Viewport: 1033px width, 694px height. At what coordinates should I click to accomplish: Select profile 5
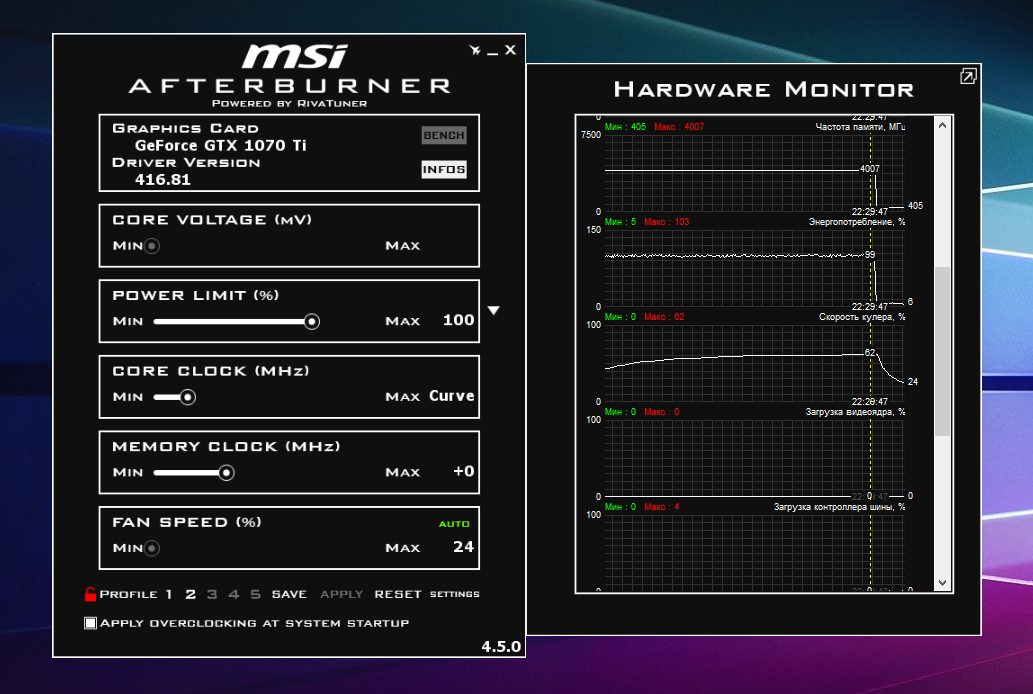[255, 594]
